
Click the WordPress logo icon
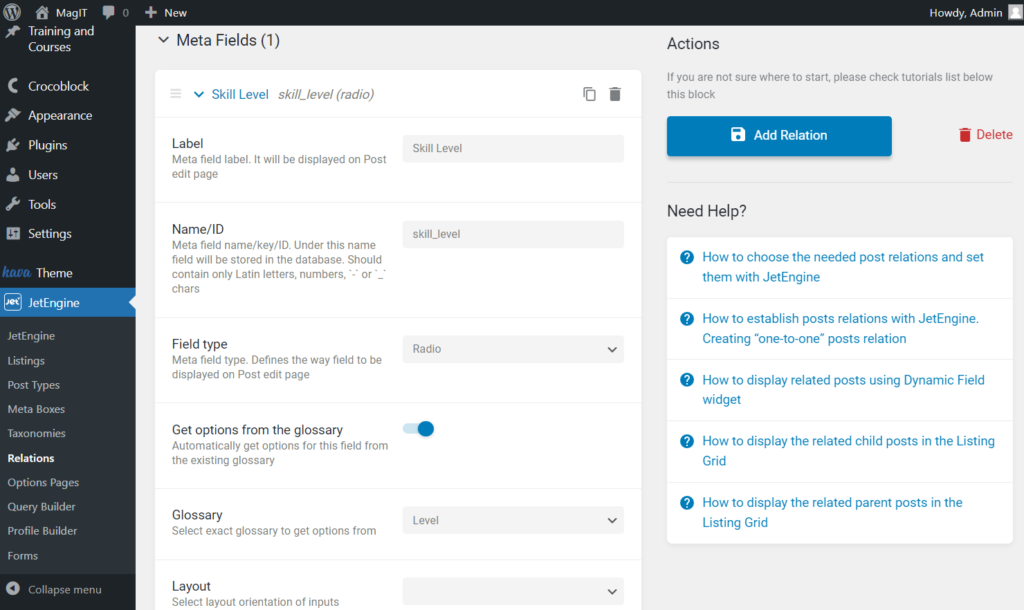tap(12, 12)
